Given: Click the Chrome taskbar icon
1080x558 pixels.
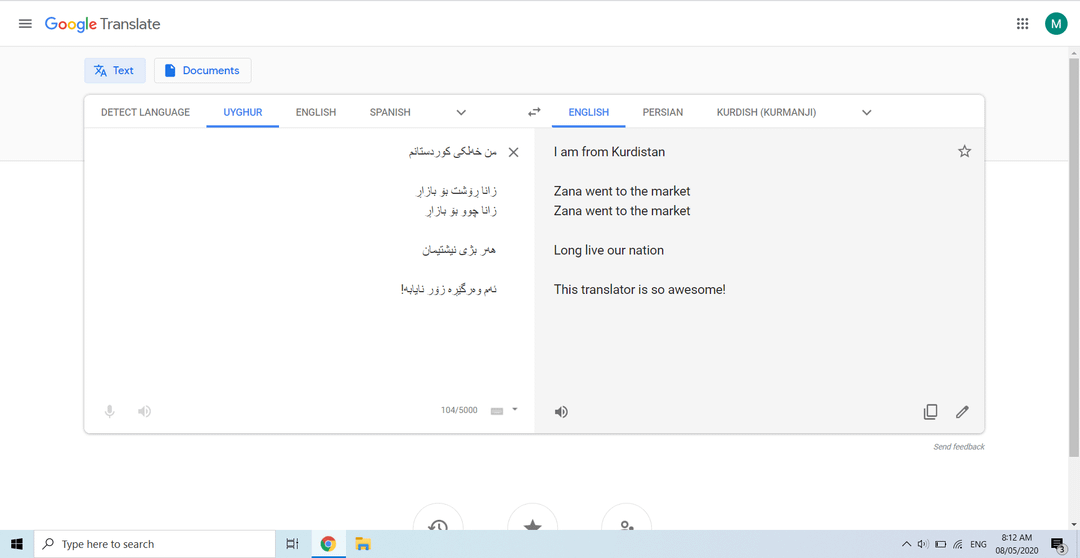Looking at the screenshot, I should pyautogui.click(x=328, y=544).
